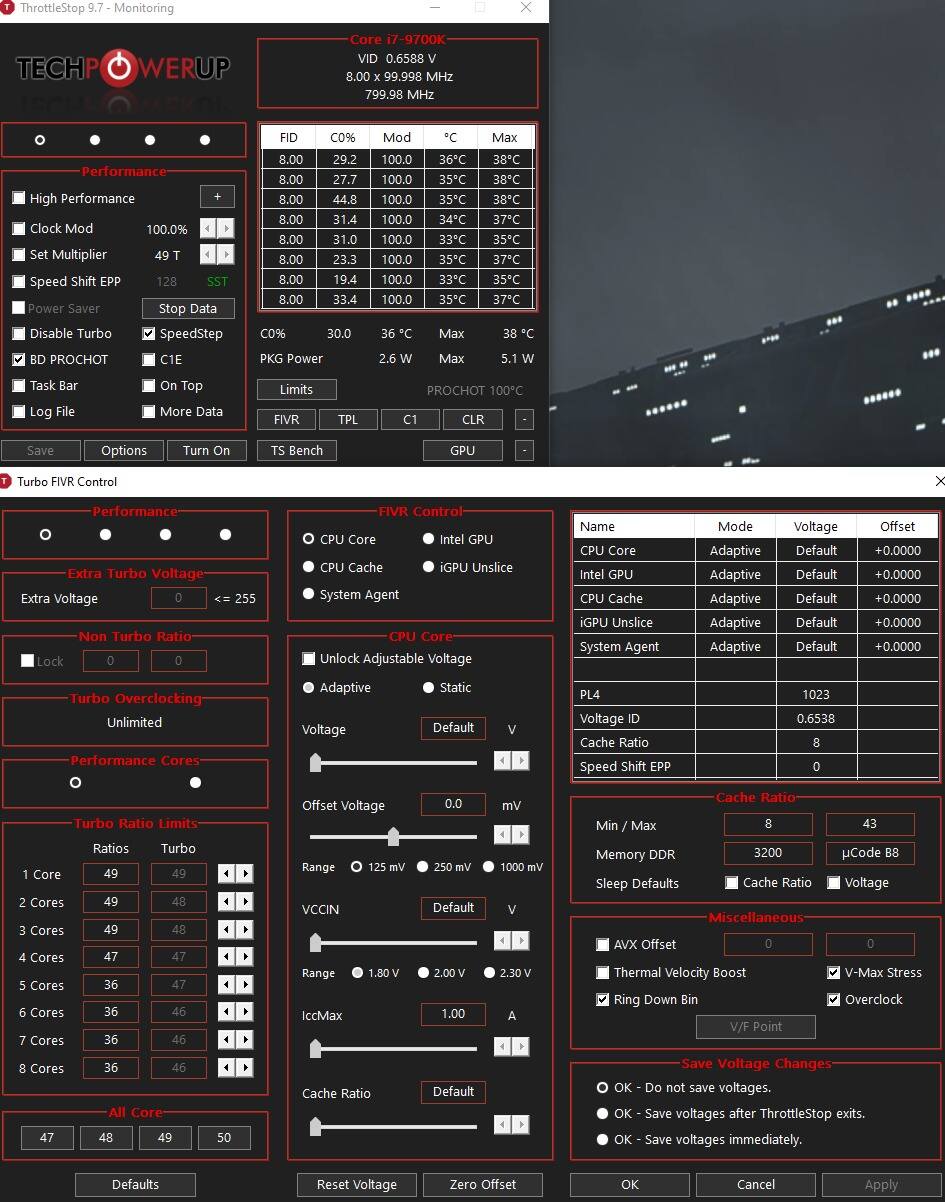The height and width of the screenshot is (1202, 945).
Task: Uncheck SpeedStep checkbox
Action: pyautogui.click(x=149, y=333)
